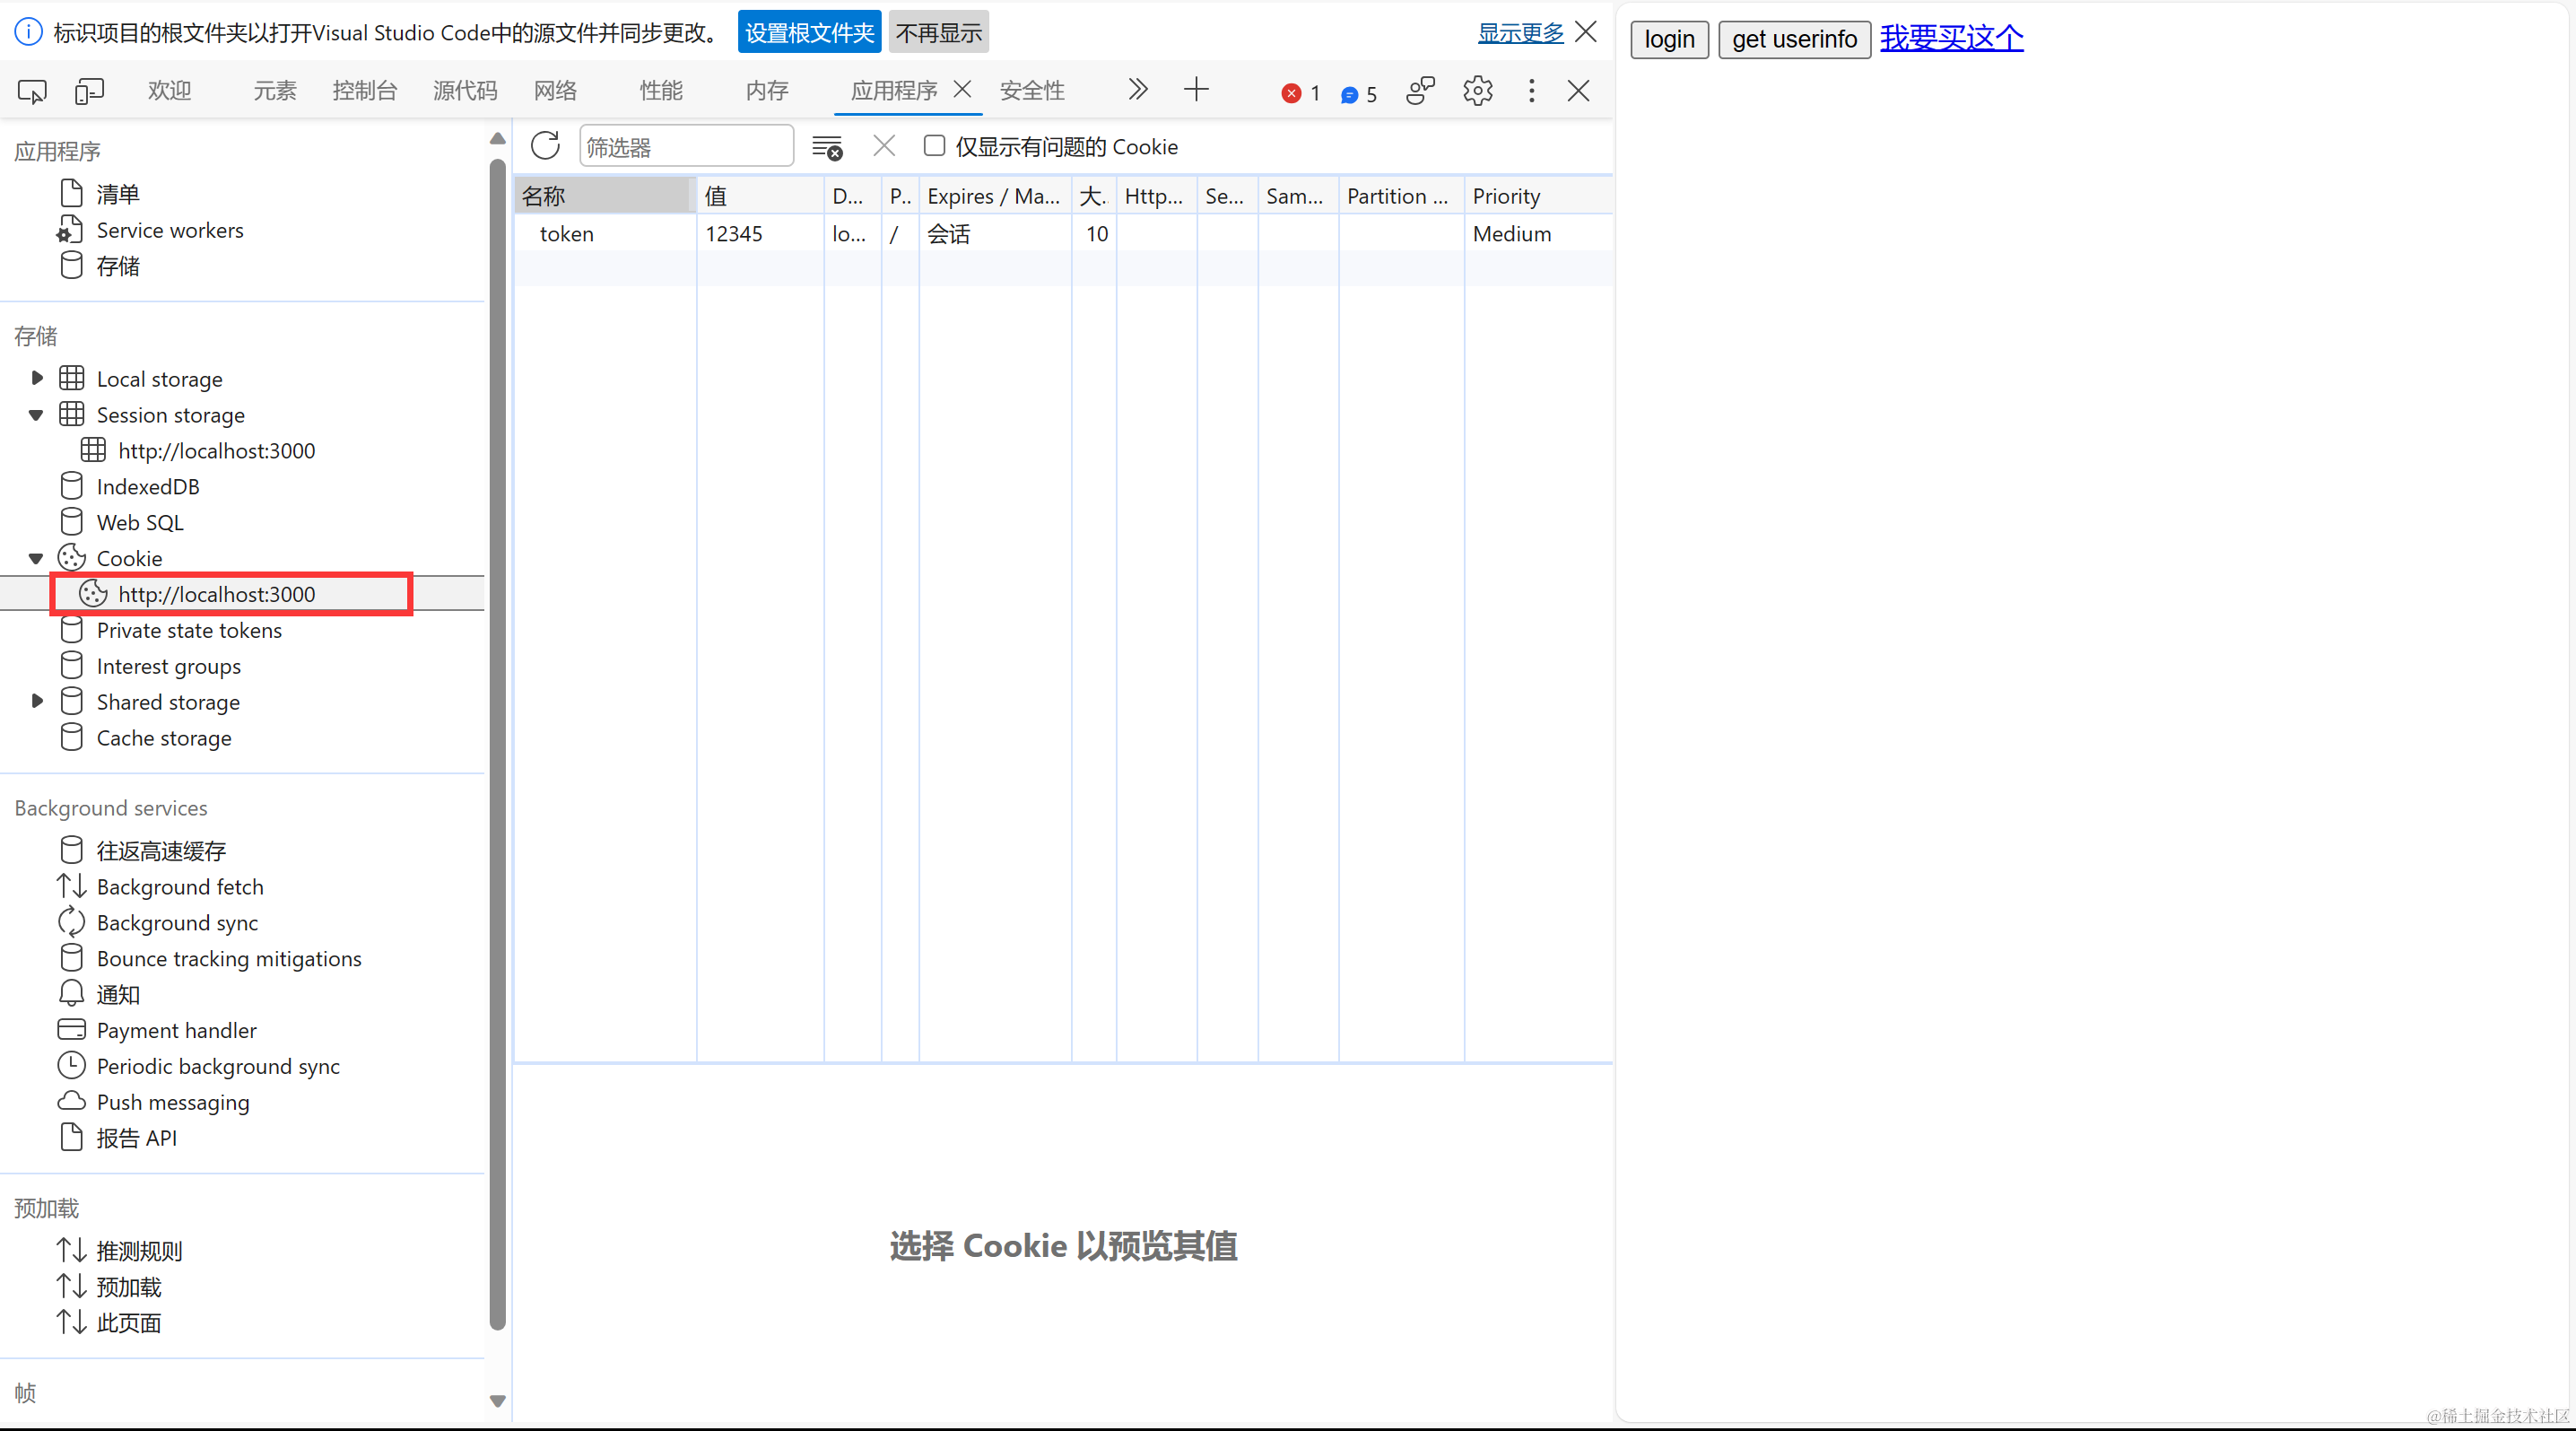This screenshot has height=1431, width=2576.
Task: Click delete selected cookie X icon
Action: (x=884, y=146)
